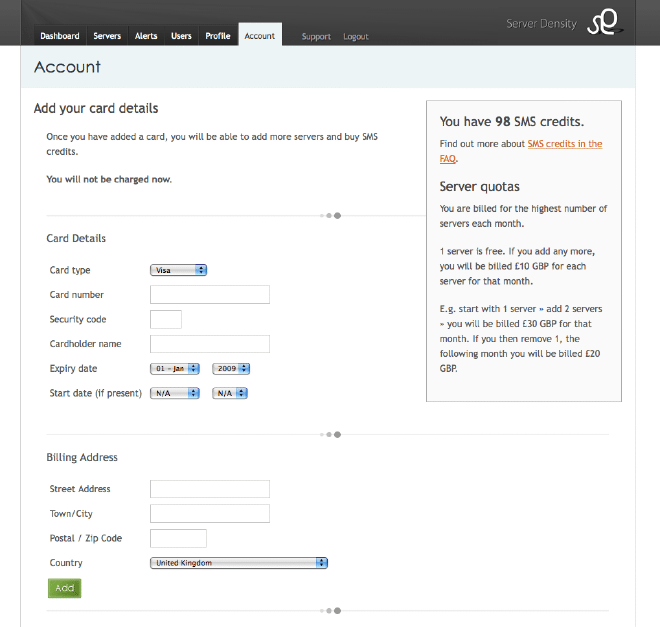Viewport: 660px width, 627px height.
Task: Open the Start date month dropdown
Action: (x=175, y=394)
